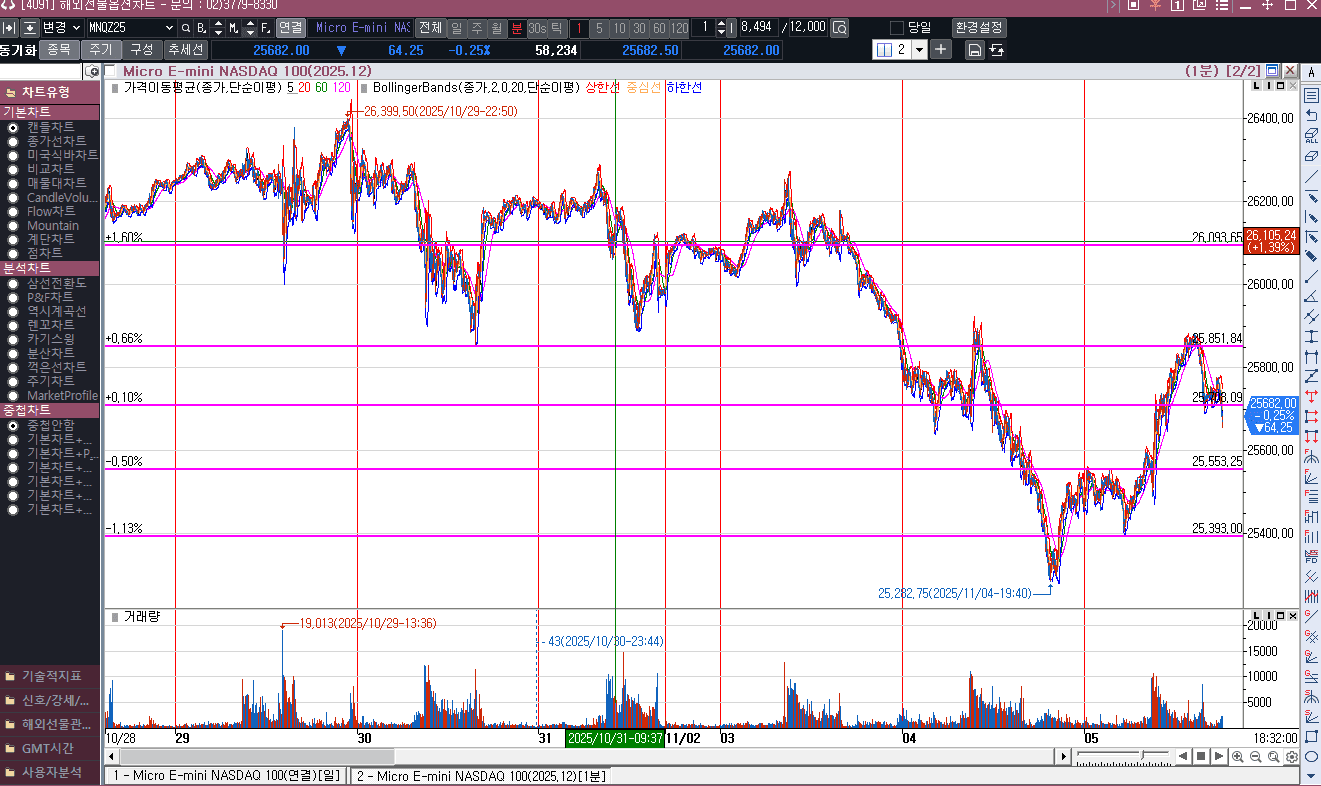Image resolution: width=1321 pixels, height=786 pixels.
Task: Click the zoom out magnifier icon
Action: tap(1256, 757)
